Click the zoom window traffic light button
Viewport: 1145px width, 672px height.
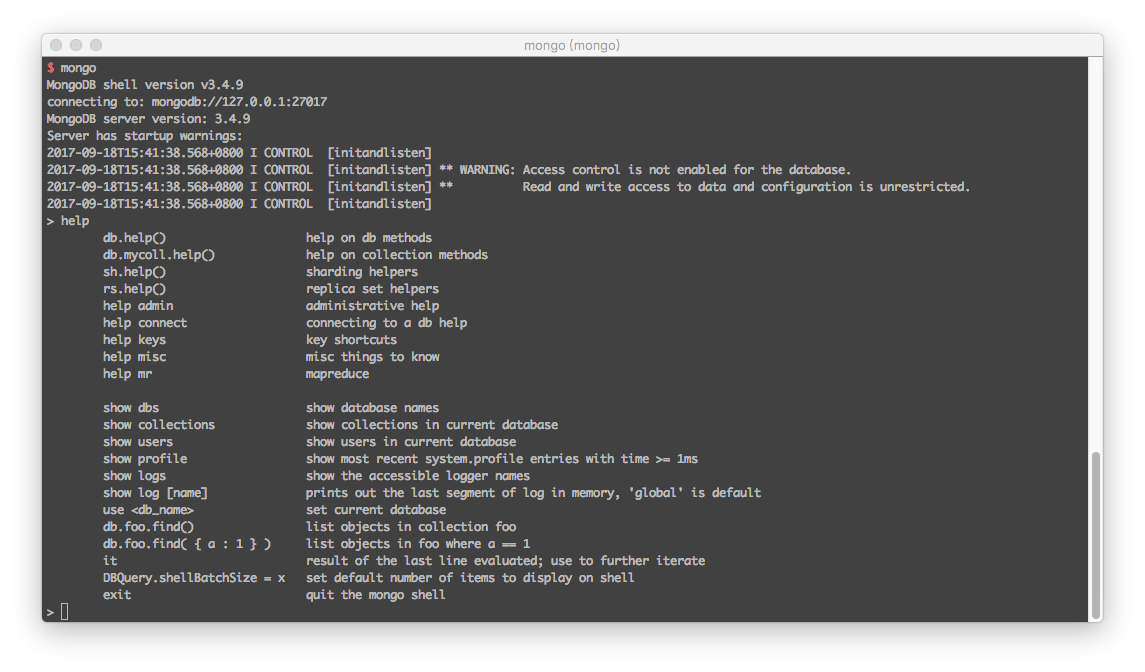[96, 45]
